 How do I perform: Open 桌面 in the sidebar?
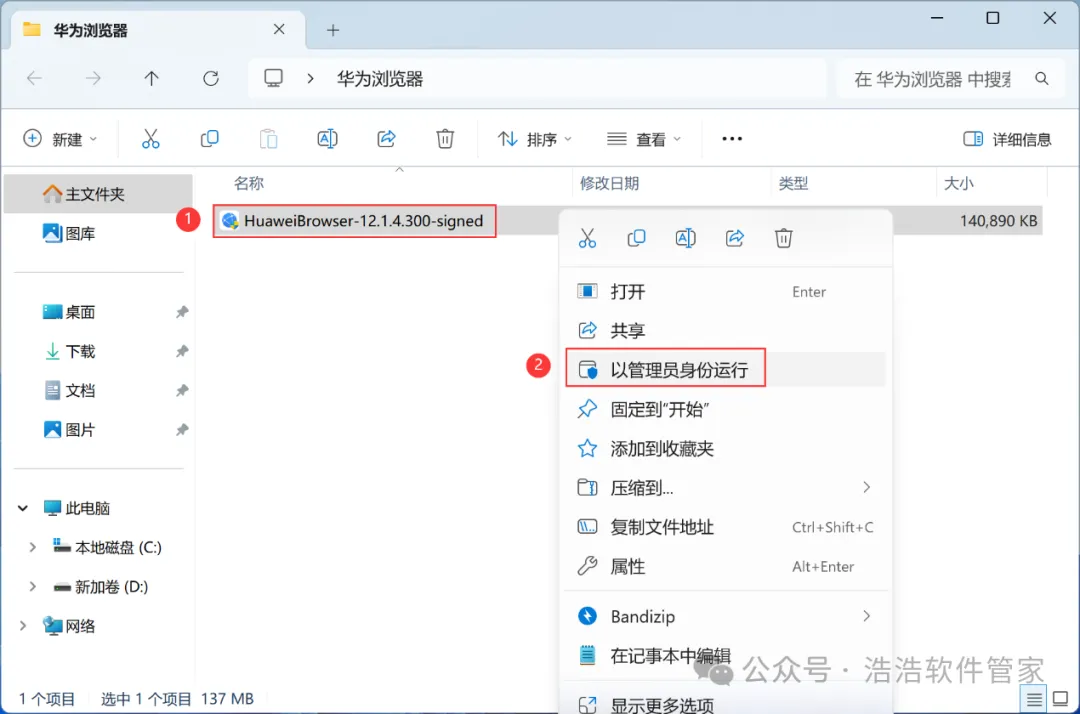98,312
